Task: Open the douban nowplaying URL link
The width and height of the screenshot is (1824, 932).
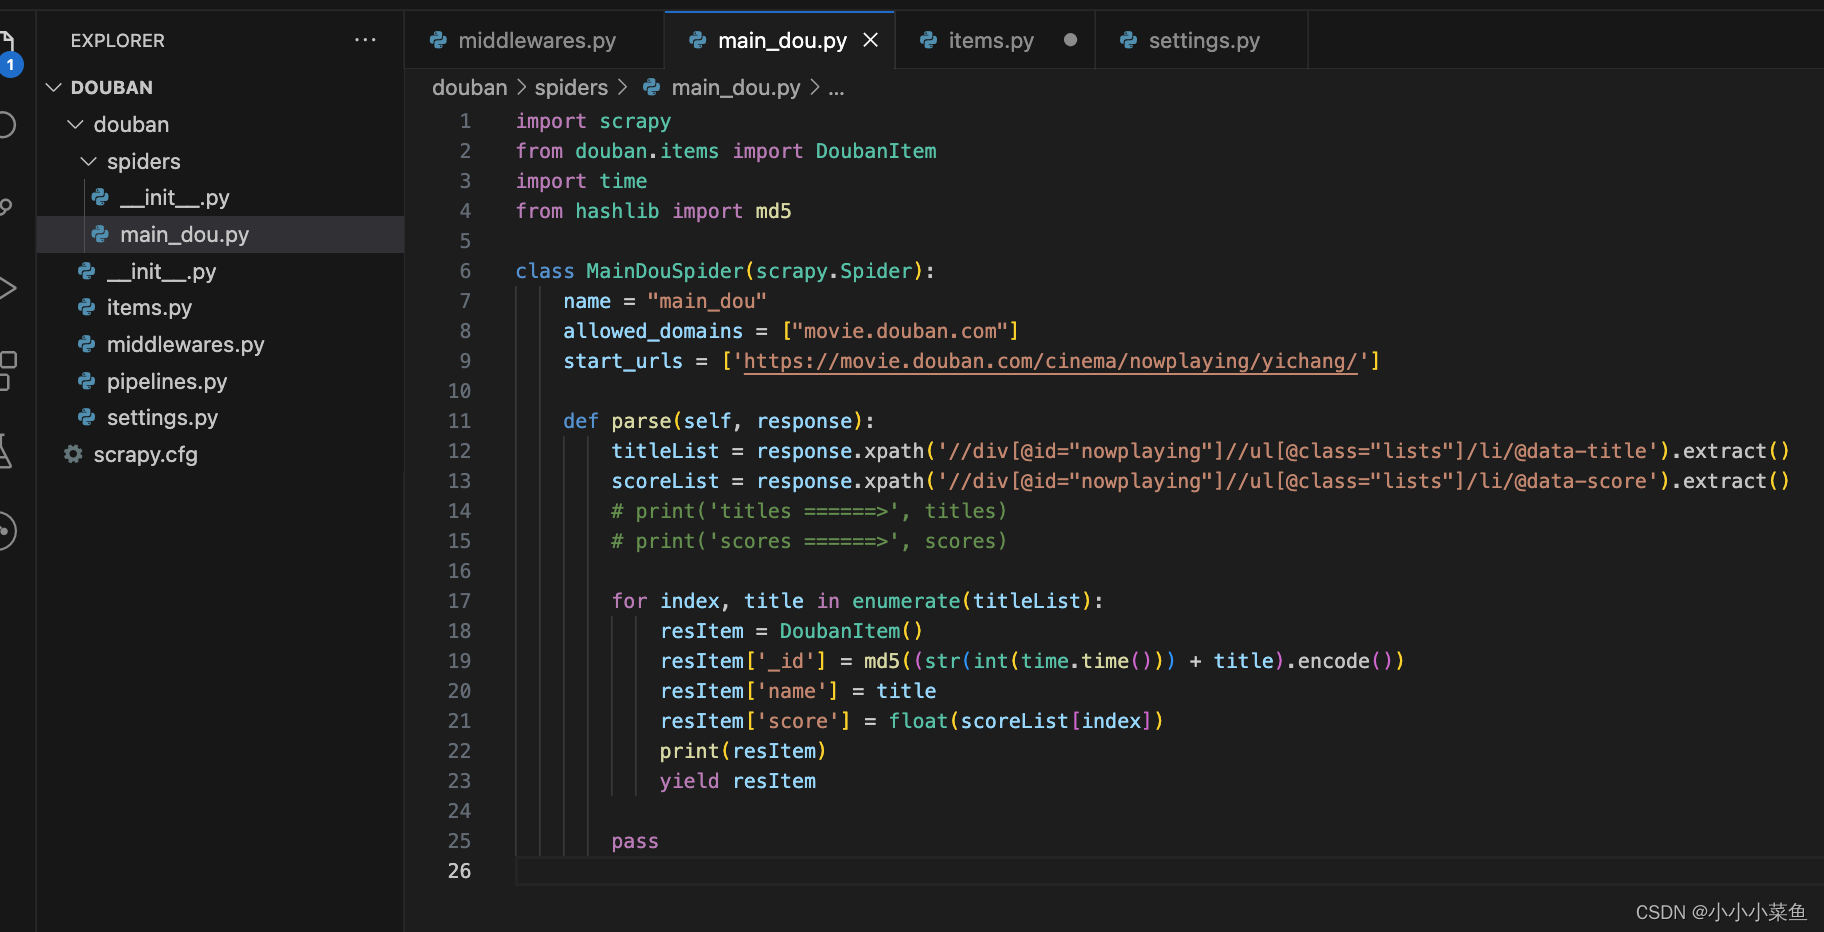Action: (x=1050, y=361)
